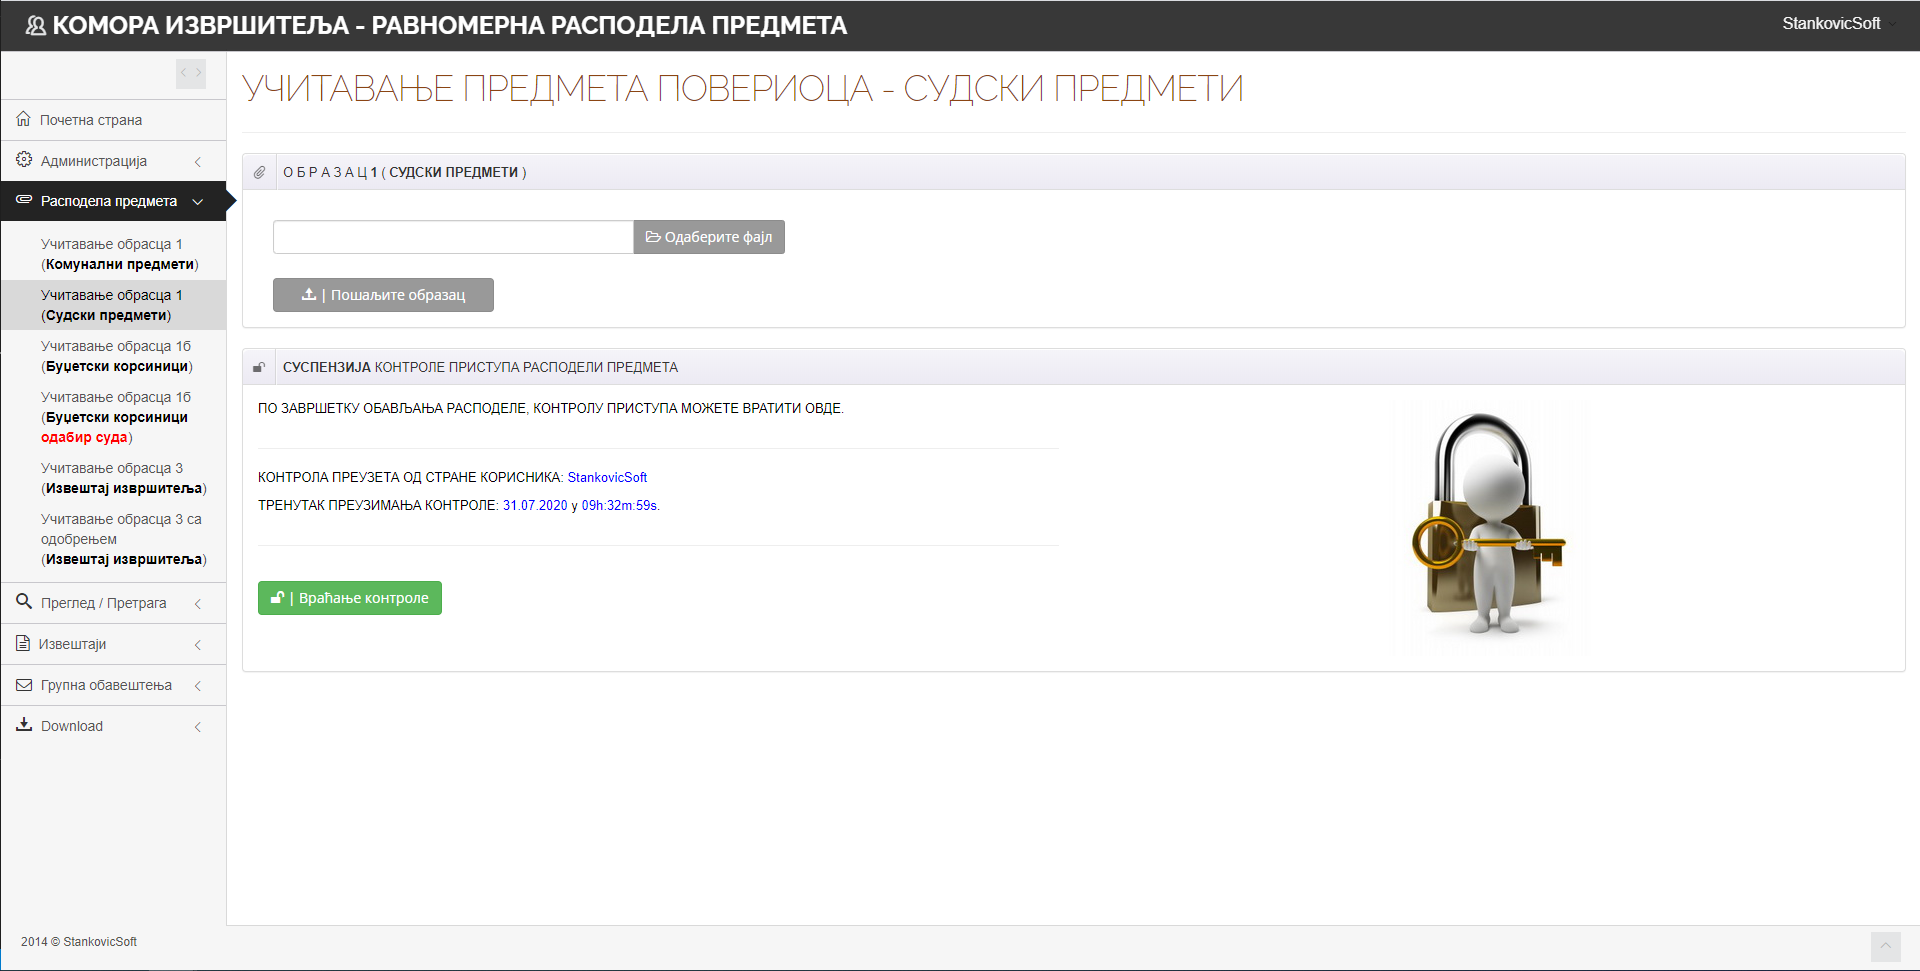Click the paperclip icon in Образац 1 header
This screenshot has width=1920, height=971.
(x=260, y=172)
